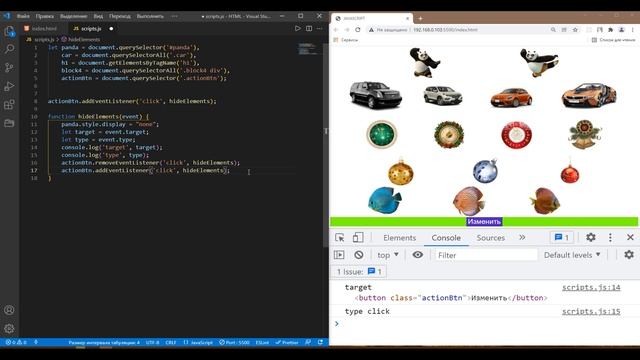
Task: Open Source Control in VS Code sidebar
Action: [x=9, y=67]
